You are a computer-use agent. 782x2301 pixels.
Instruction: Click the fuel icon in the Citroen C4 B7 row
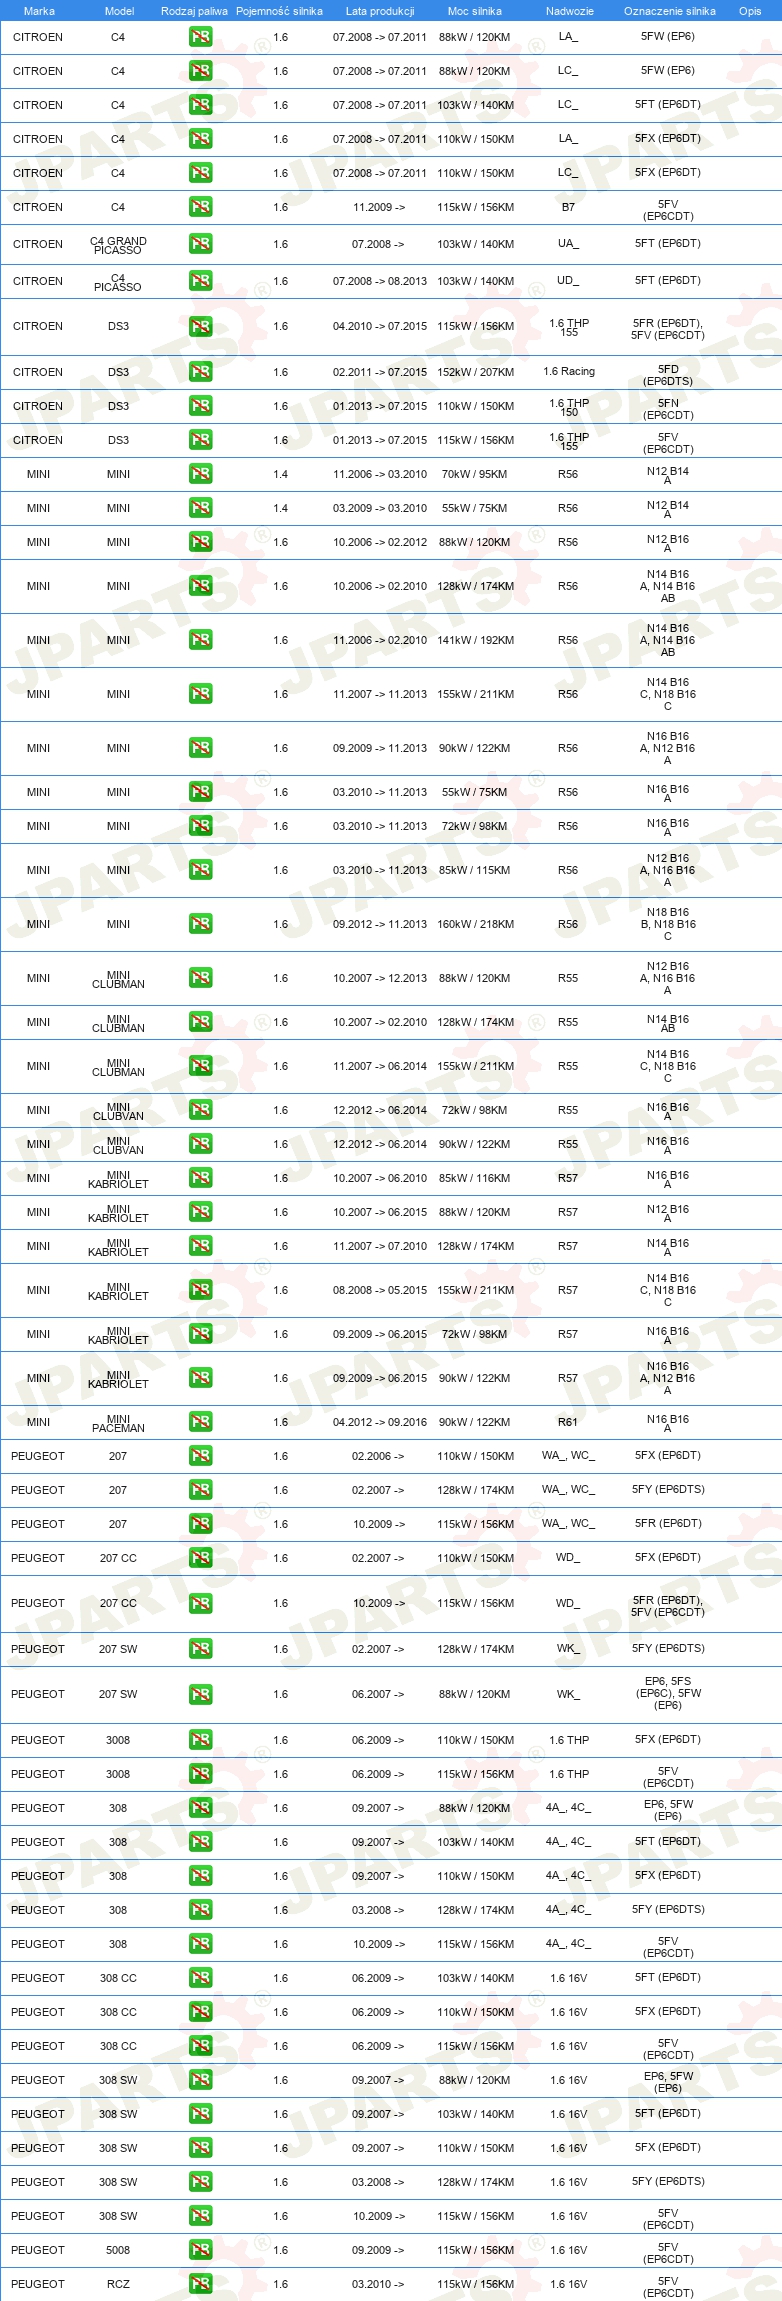click(201, 207)
